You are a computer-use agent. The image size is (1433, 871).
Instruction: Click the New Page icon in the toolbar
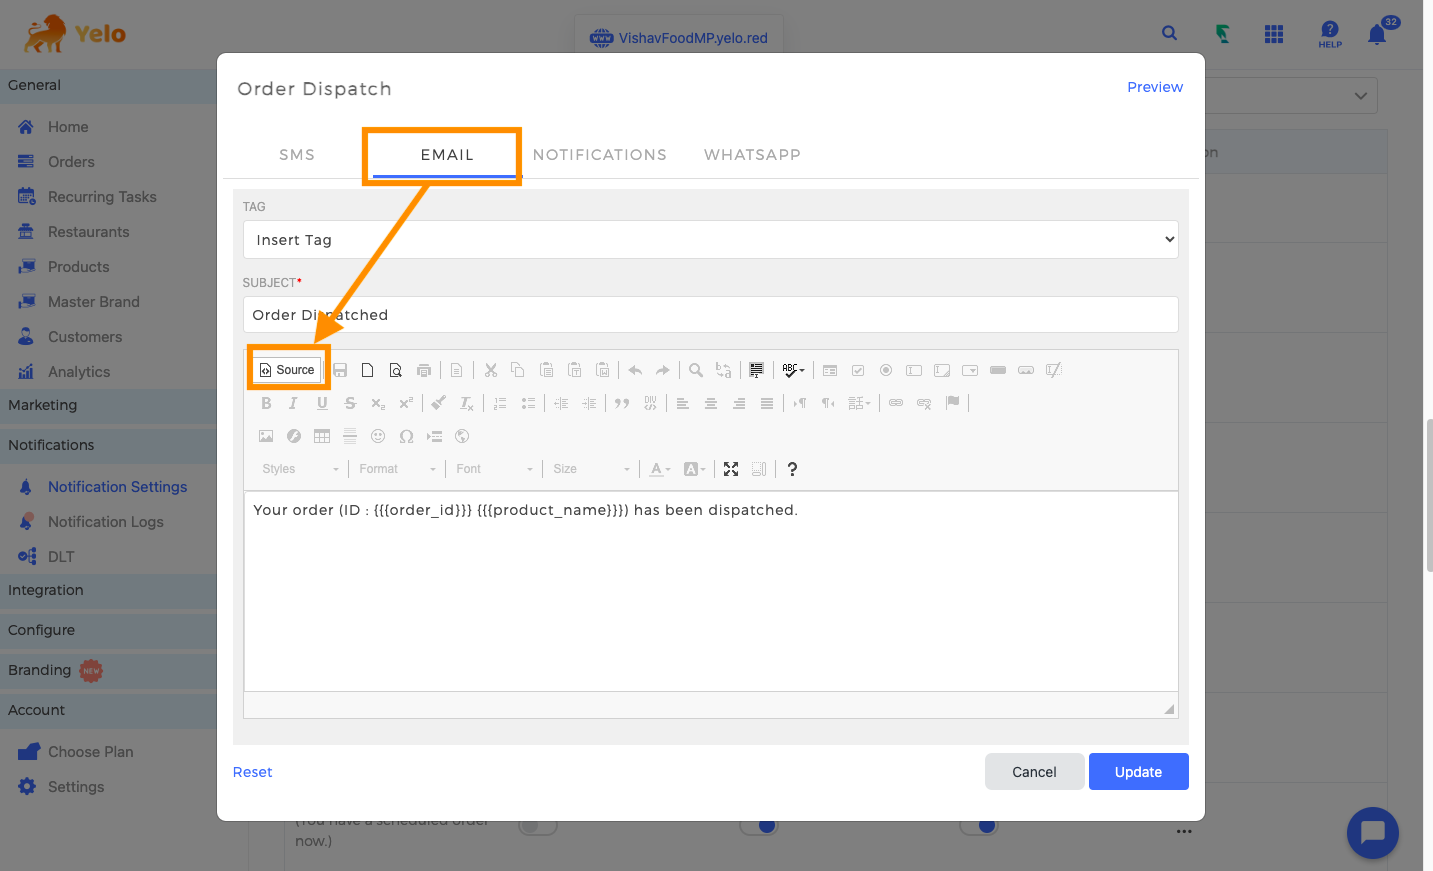(367, 370)
